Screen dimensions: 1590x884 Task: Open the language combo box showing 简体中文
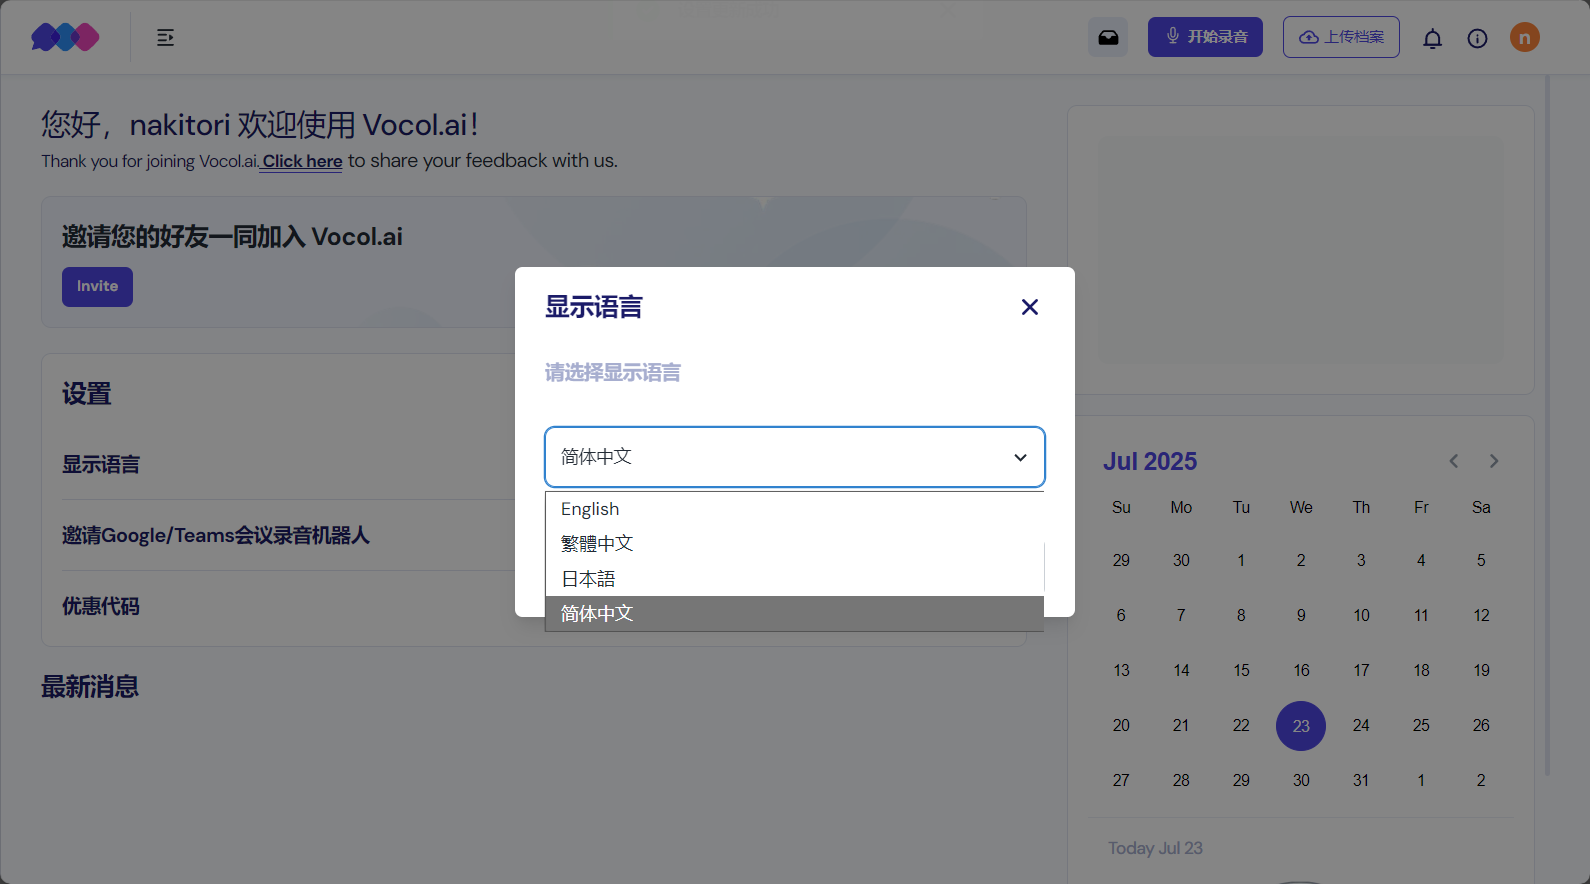(x=795, y=457)
